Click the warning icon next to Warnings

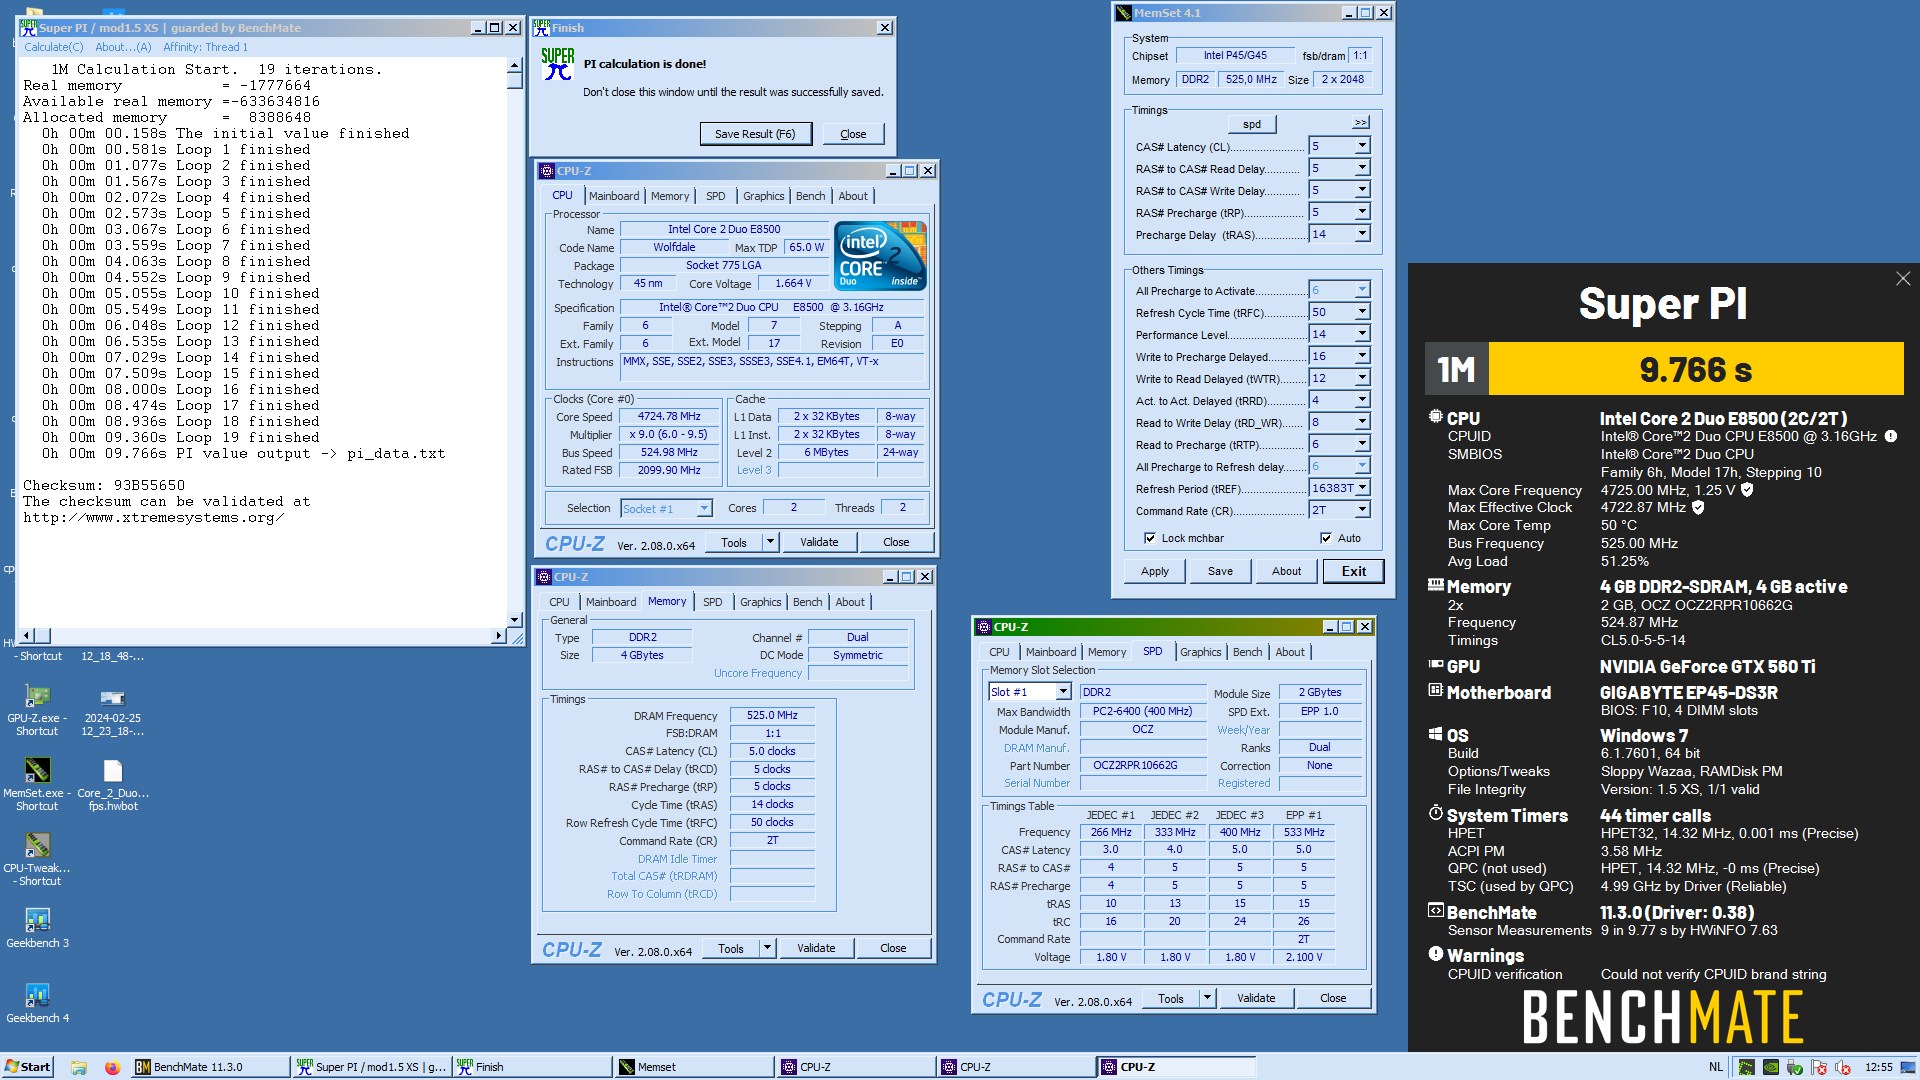click(1436, 954)
